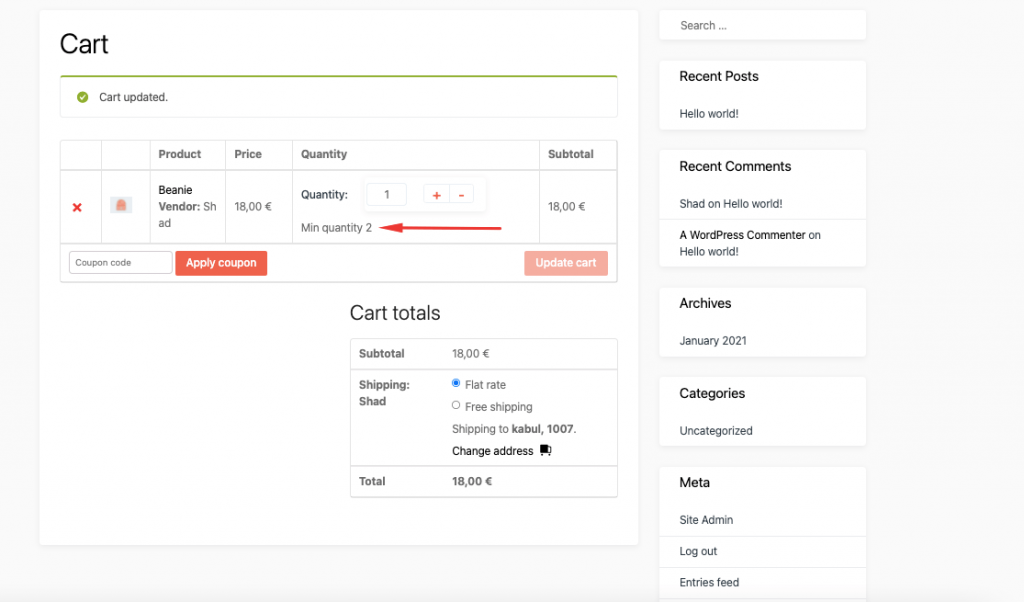The height and width of the screenshot is (602, 1024).
Task: Select Free shipping option
Action: 456,405
